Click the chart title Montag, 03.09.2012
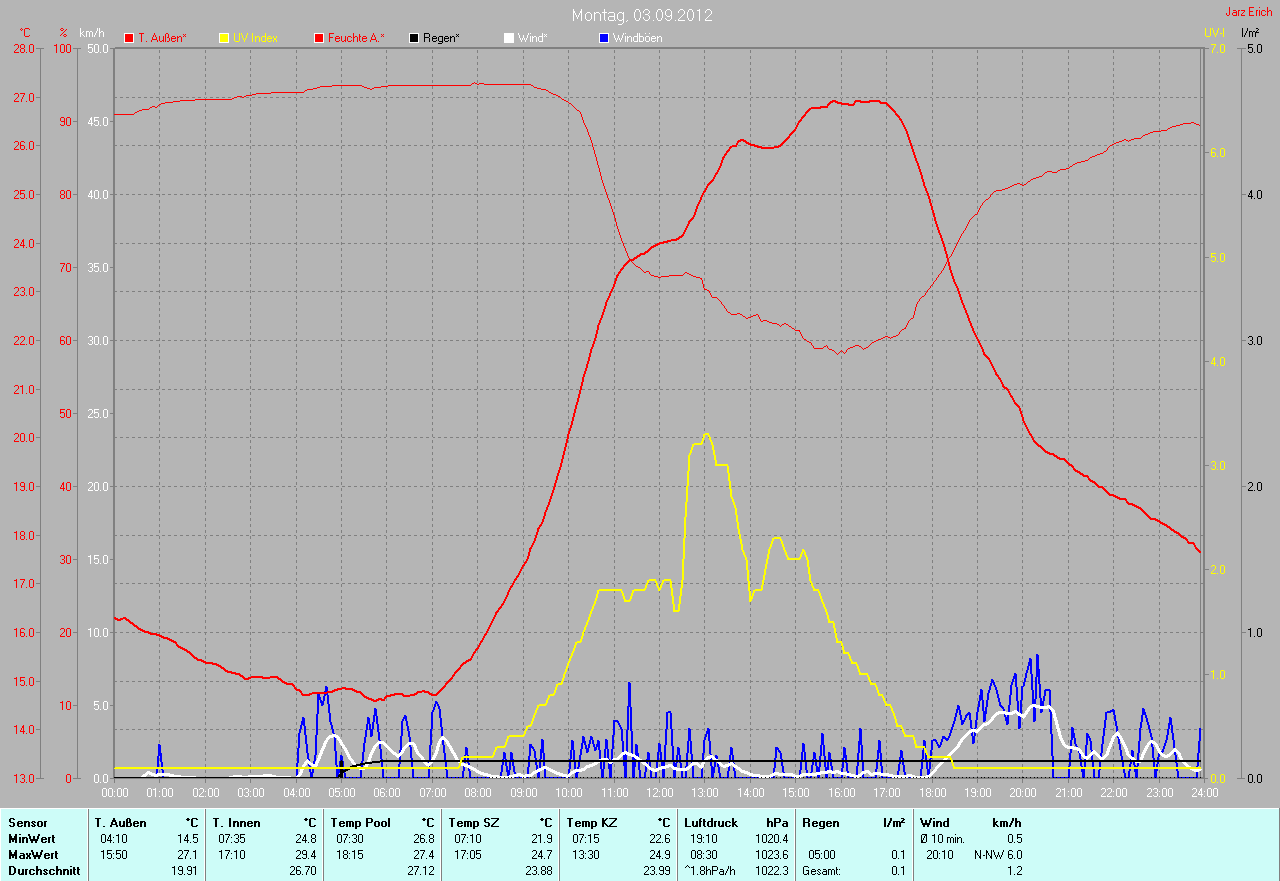Screen dimensions: 1280x881 642,15
